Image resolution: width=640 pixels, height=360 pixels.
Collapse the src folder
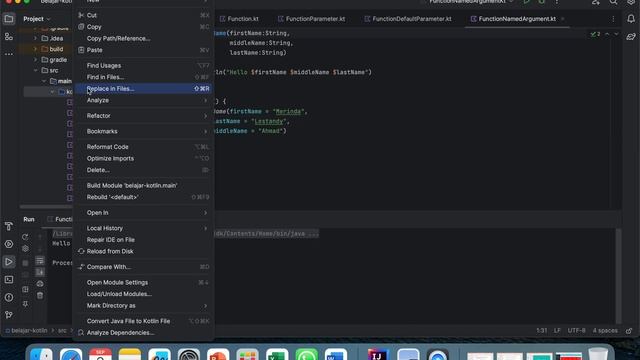click(x=36, y=70)
